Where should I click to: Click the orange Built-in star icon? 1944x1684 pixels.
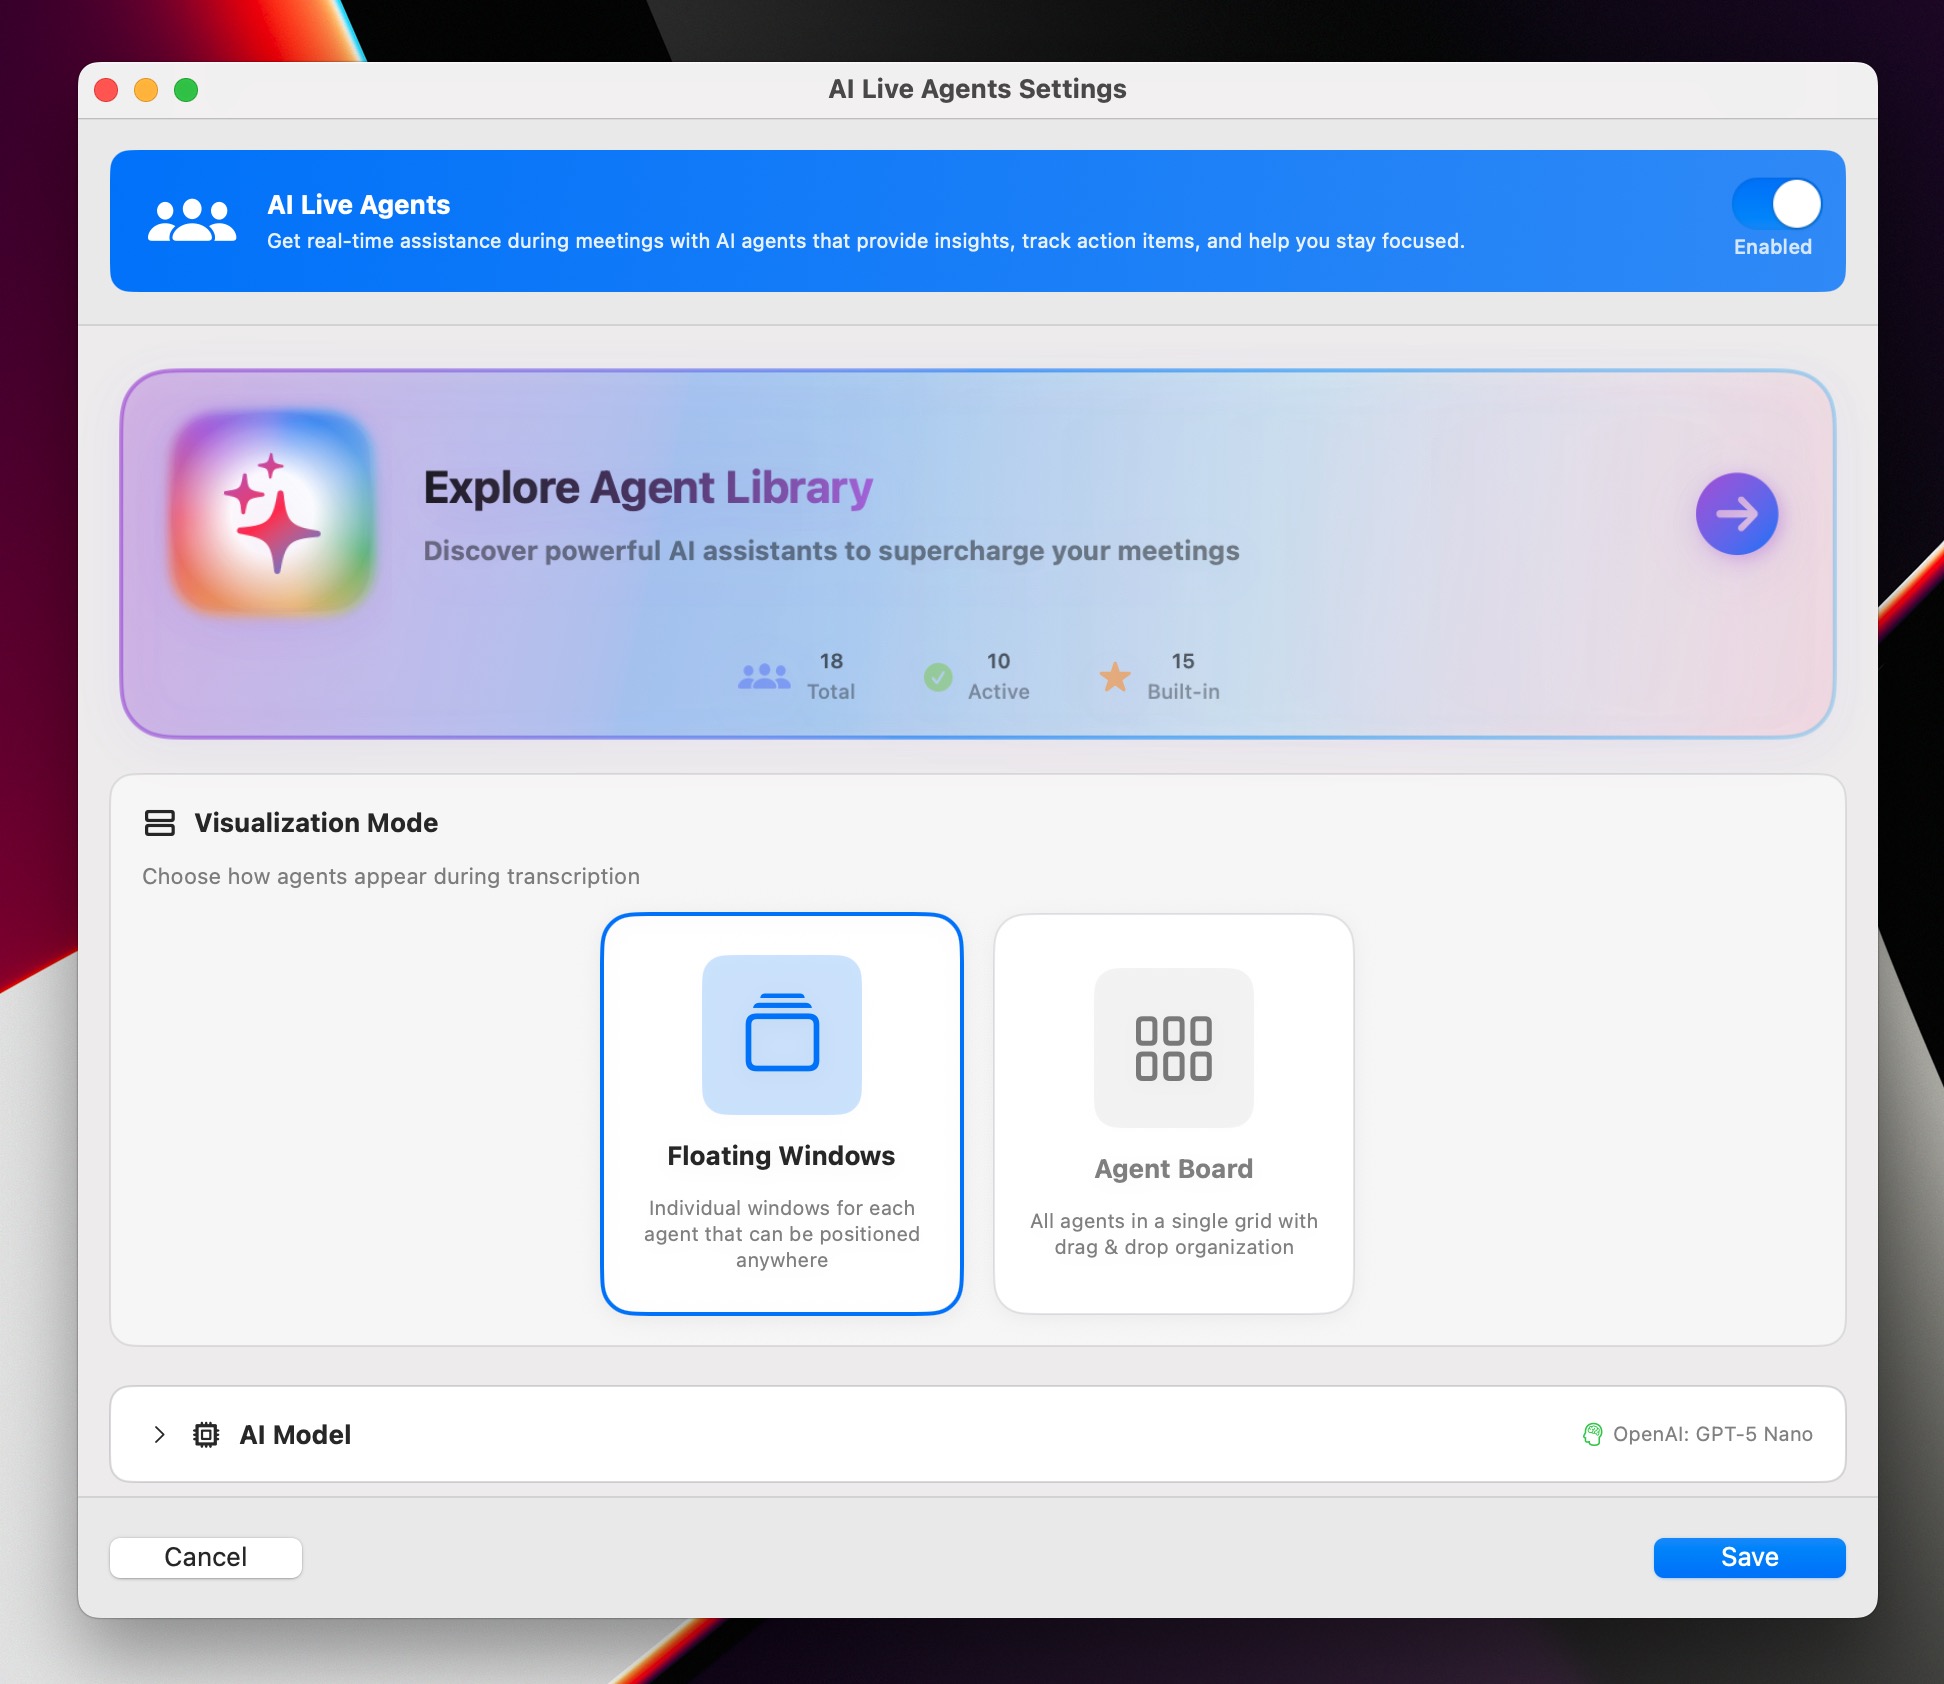pyautogui.click(x=1115, y=677)
